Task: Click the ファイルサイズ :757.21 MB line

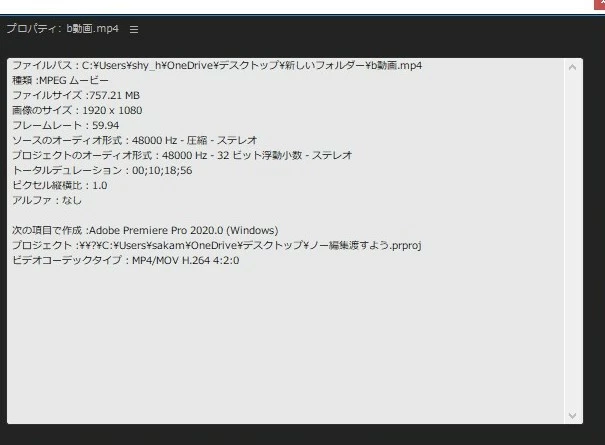Action: coord(76,95)
